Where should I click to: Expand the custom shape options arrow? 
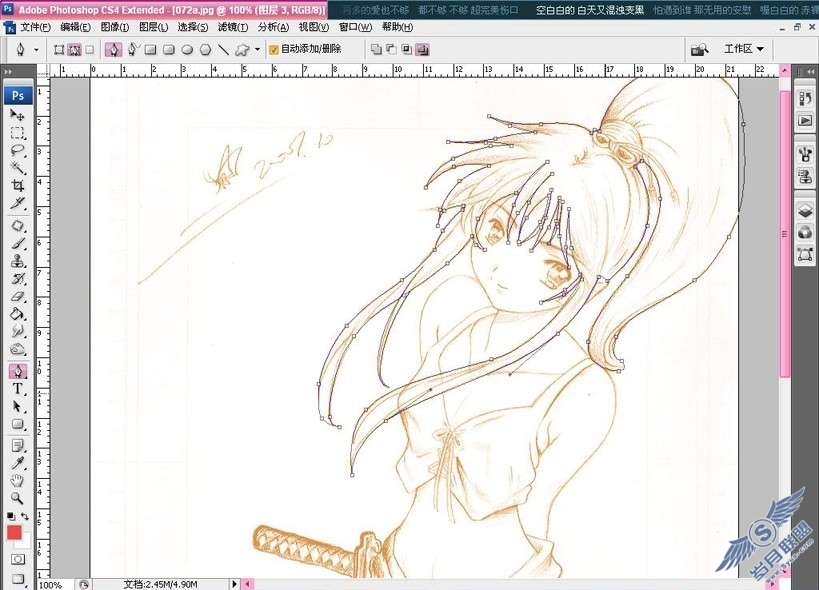point(257,50)
